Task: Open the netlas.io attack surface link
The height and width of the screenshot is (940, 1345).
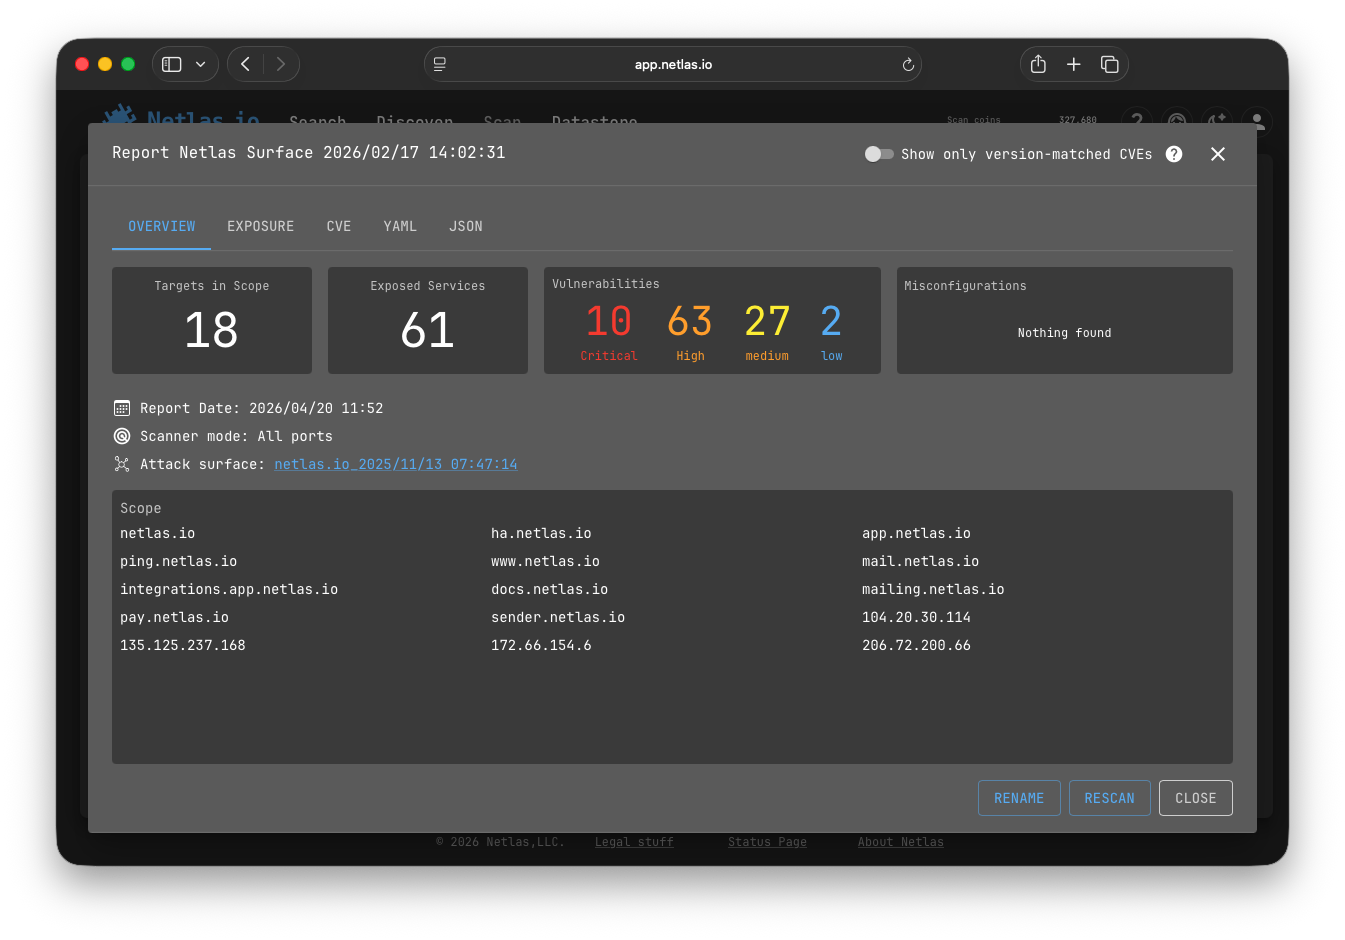Action: 396,464
